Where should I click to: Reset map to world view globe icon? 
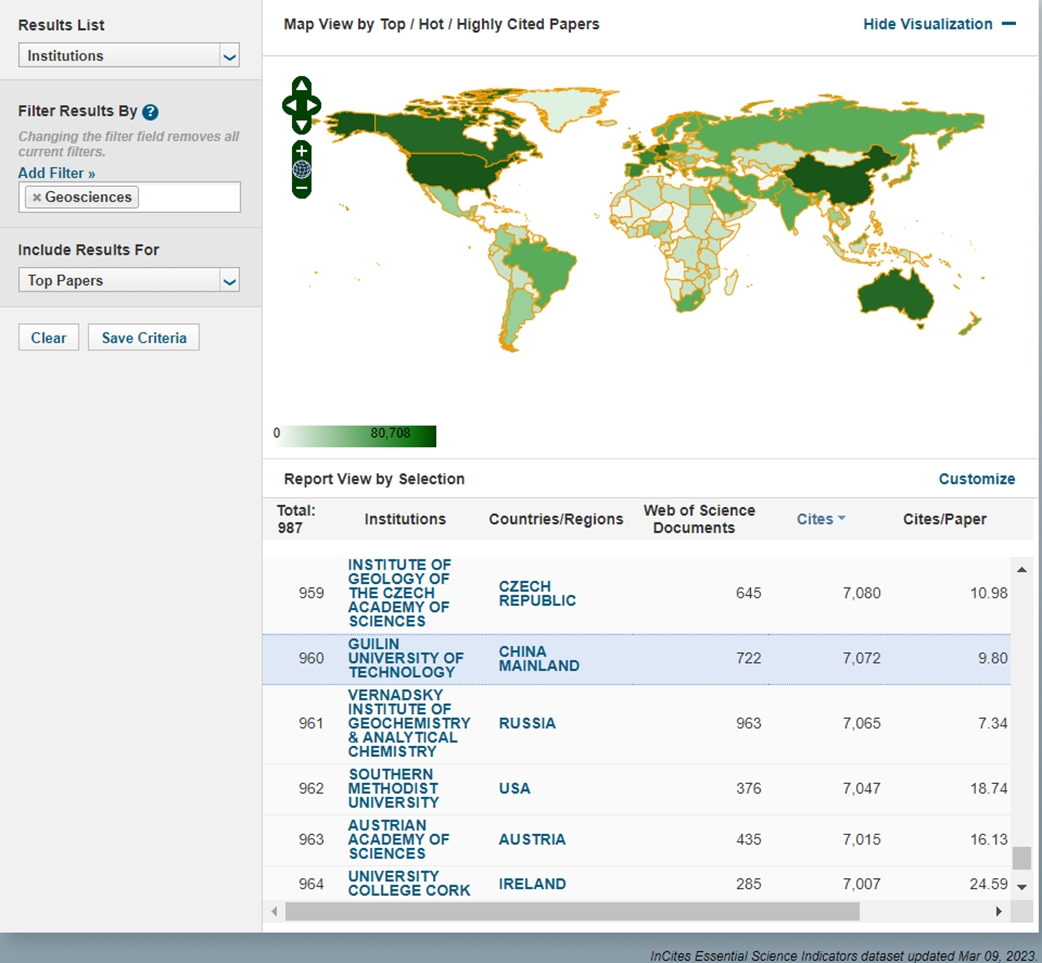301,169
